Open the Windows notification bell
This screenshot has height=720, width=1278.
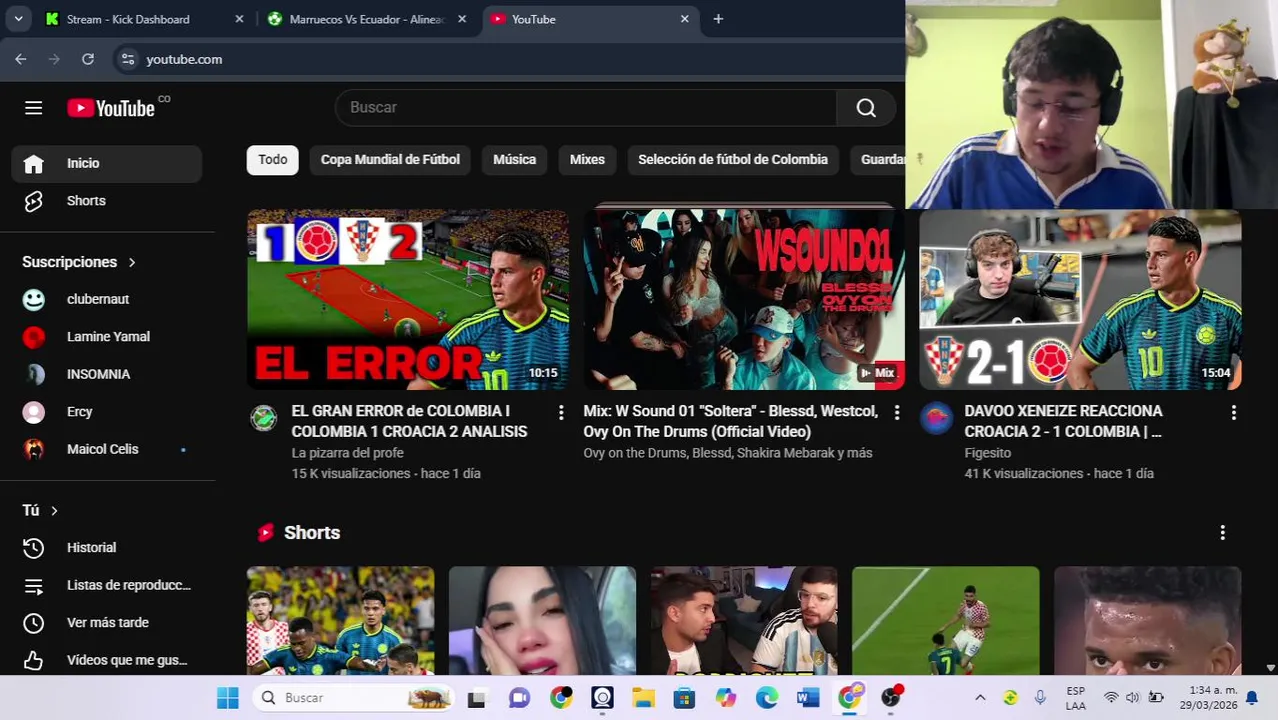tap(1251, 698)
